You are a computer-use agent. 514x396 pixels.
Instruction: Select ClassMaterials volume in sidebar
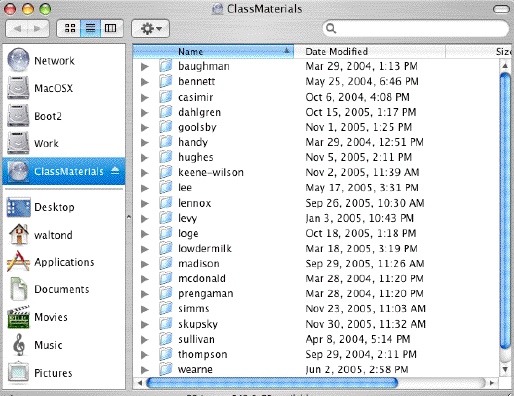coord(63,171)
